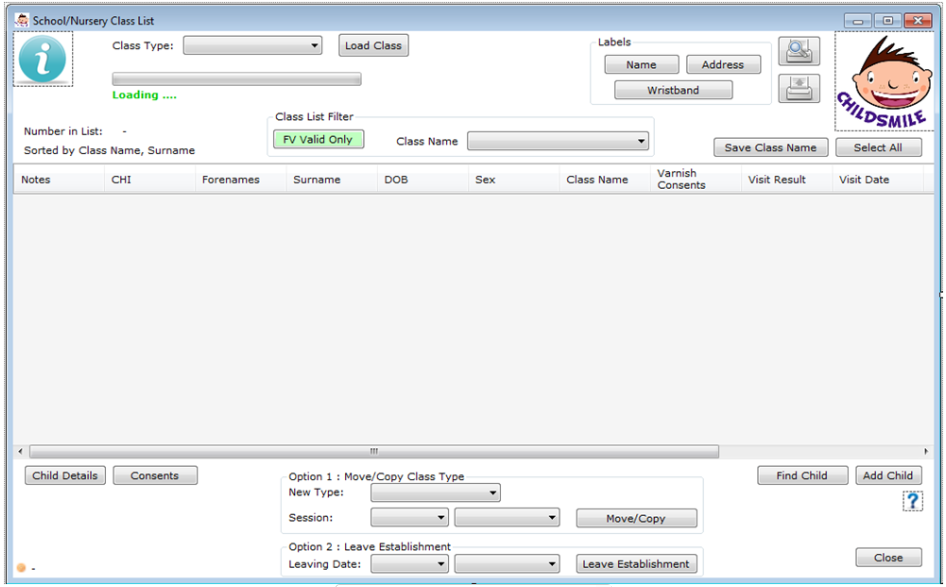Click the printer icon button

[798, 89]
